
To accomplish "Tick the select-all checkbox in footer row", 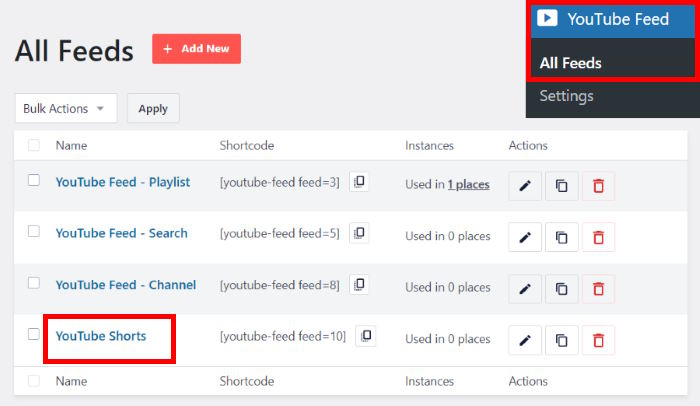I will (34, 381).
